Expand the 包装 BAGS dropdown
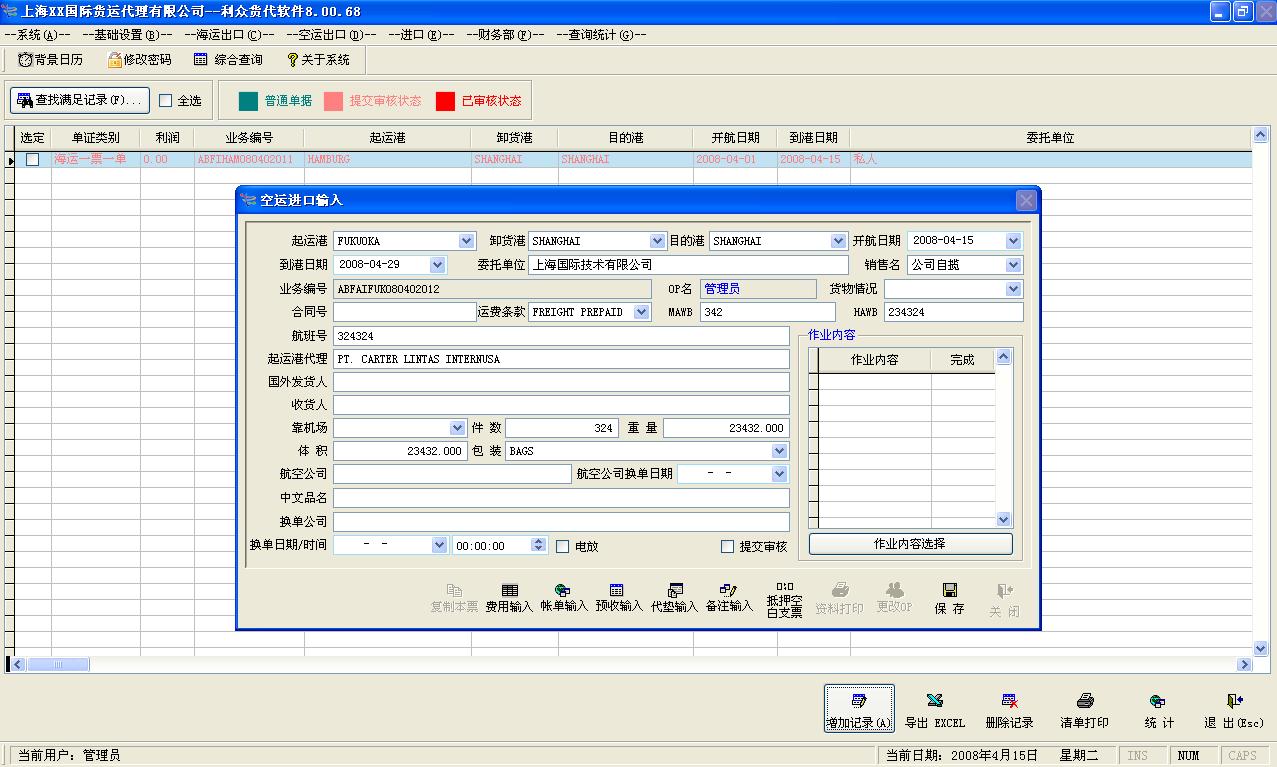1277x767 pixels. 780,451
